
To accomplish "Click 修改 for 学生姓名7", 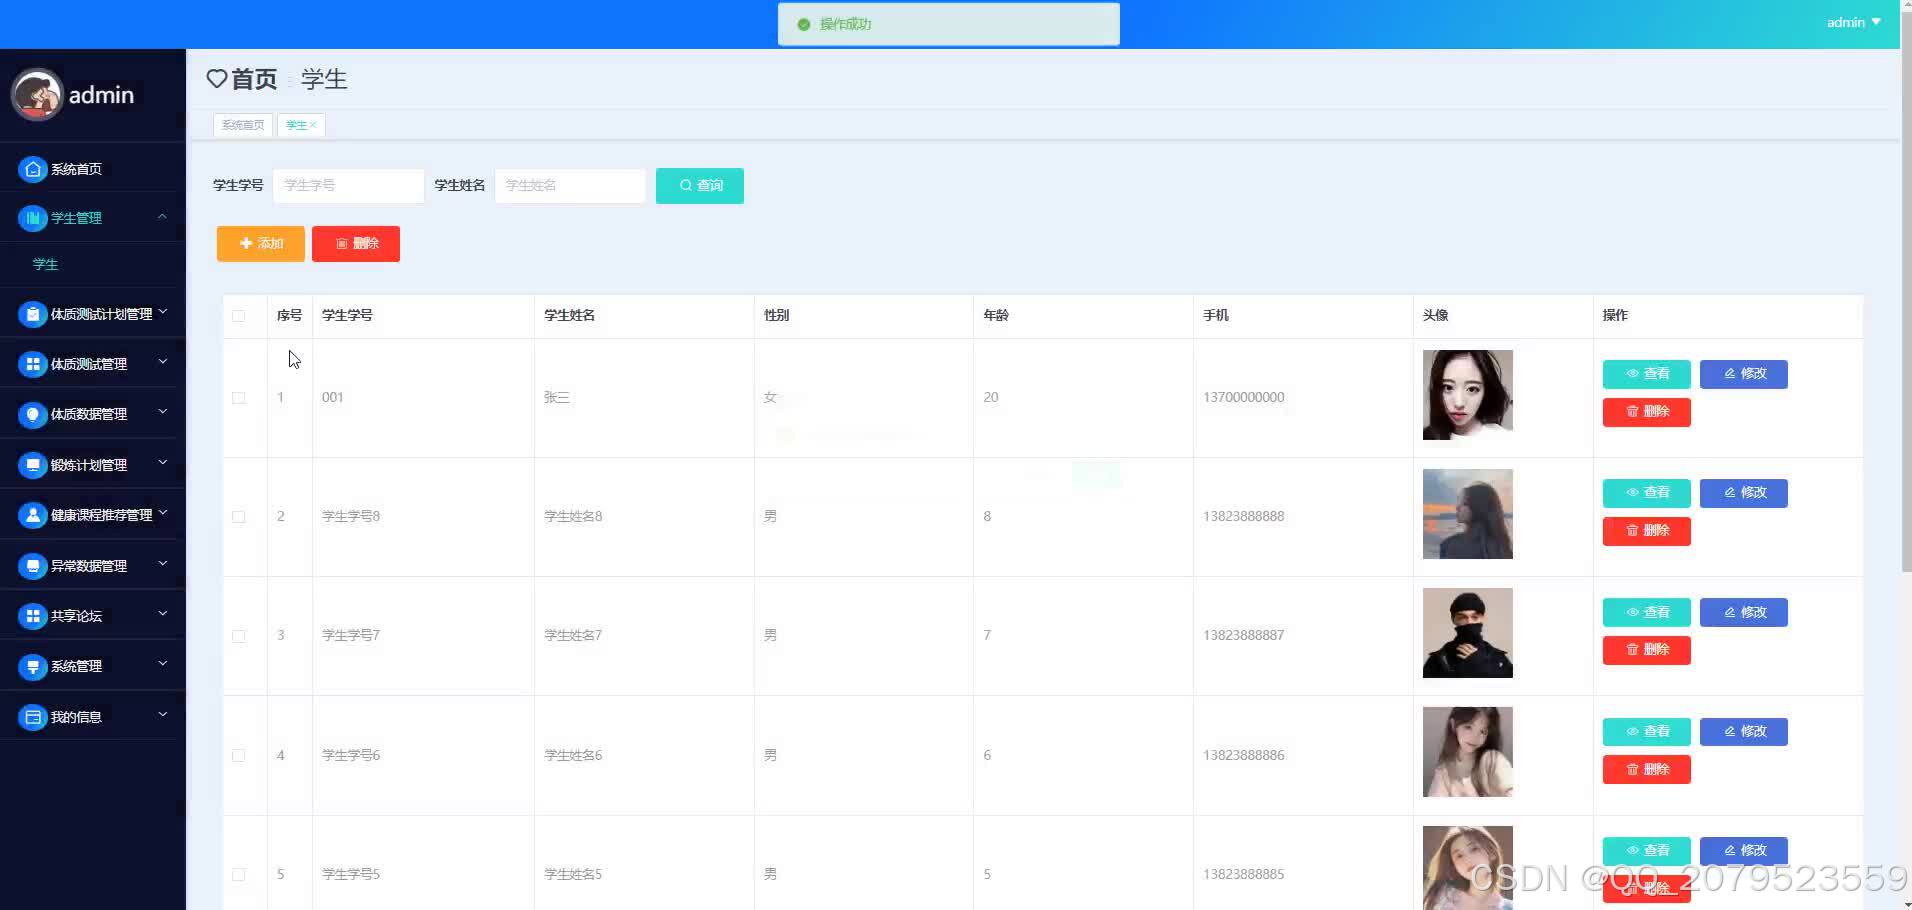I will click(1744, 612).
